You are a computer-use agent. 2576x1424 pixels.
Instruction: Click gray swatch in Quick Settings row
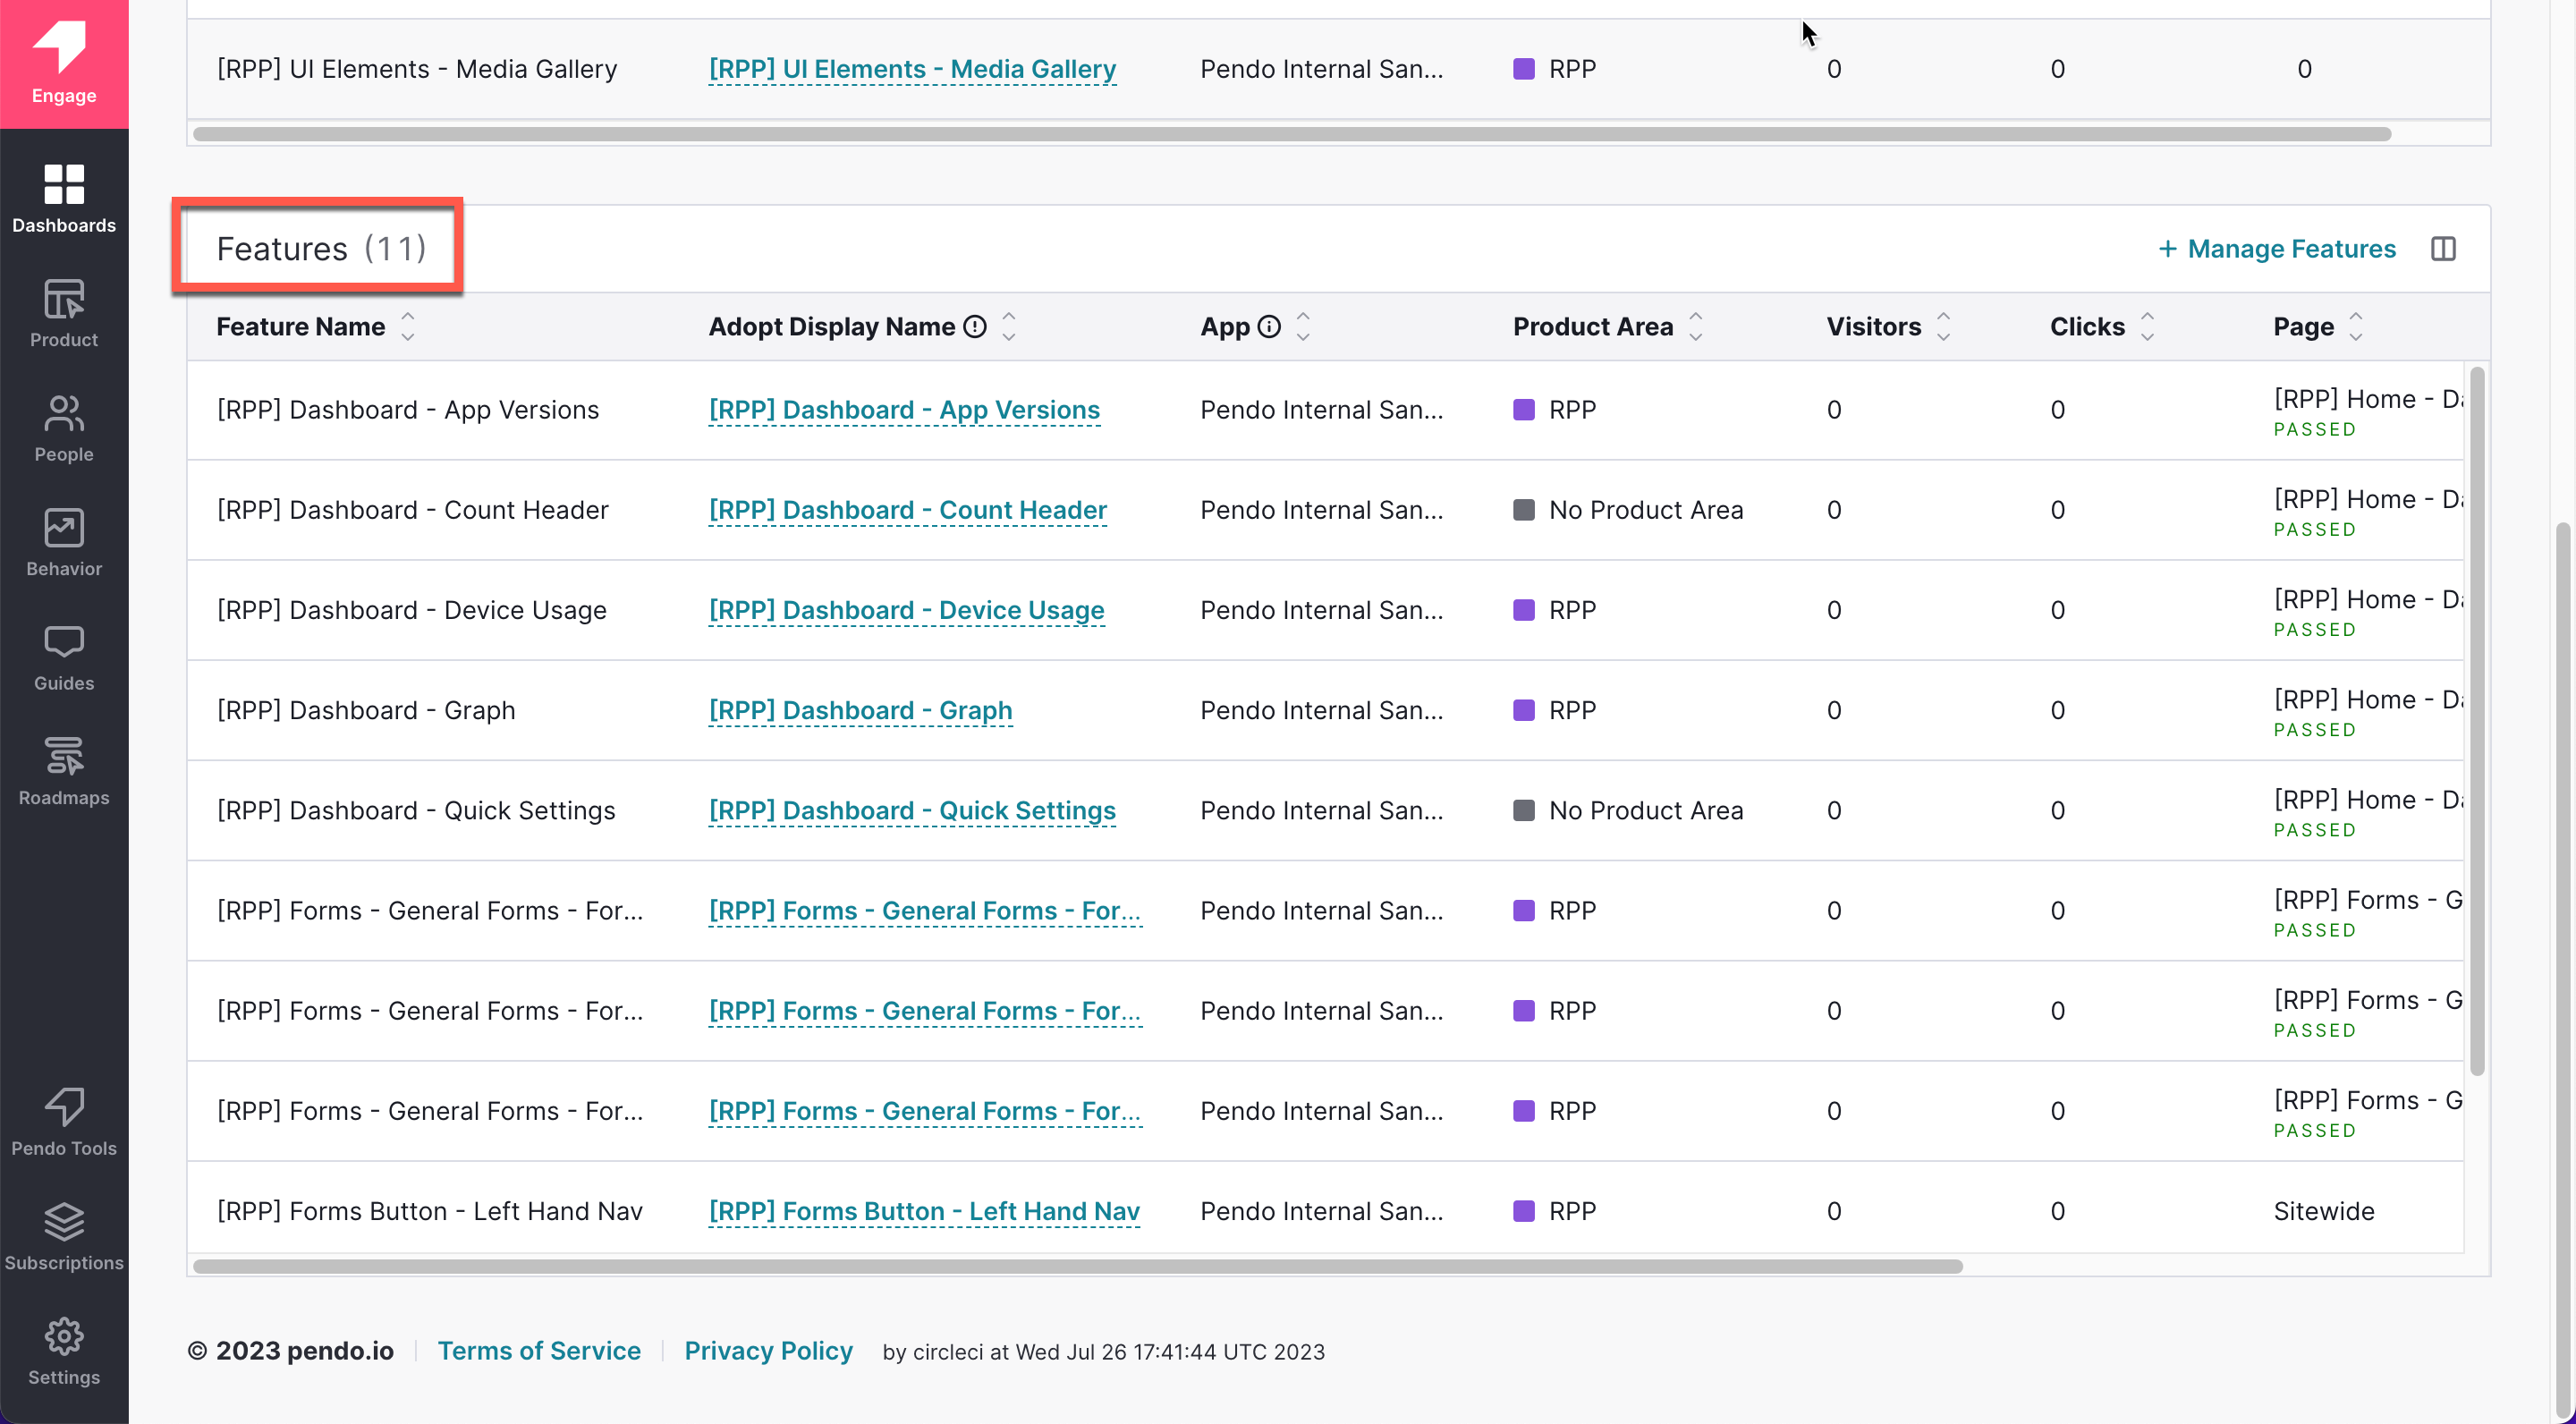pos(1524,810)
